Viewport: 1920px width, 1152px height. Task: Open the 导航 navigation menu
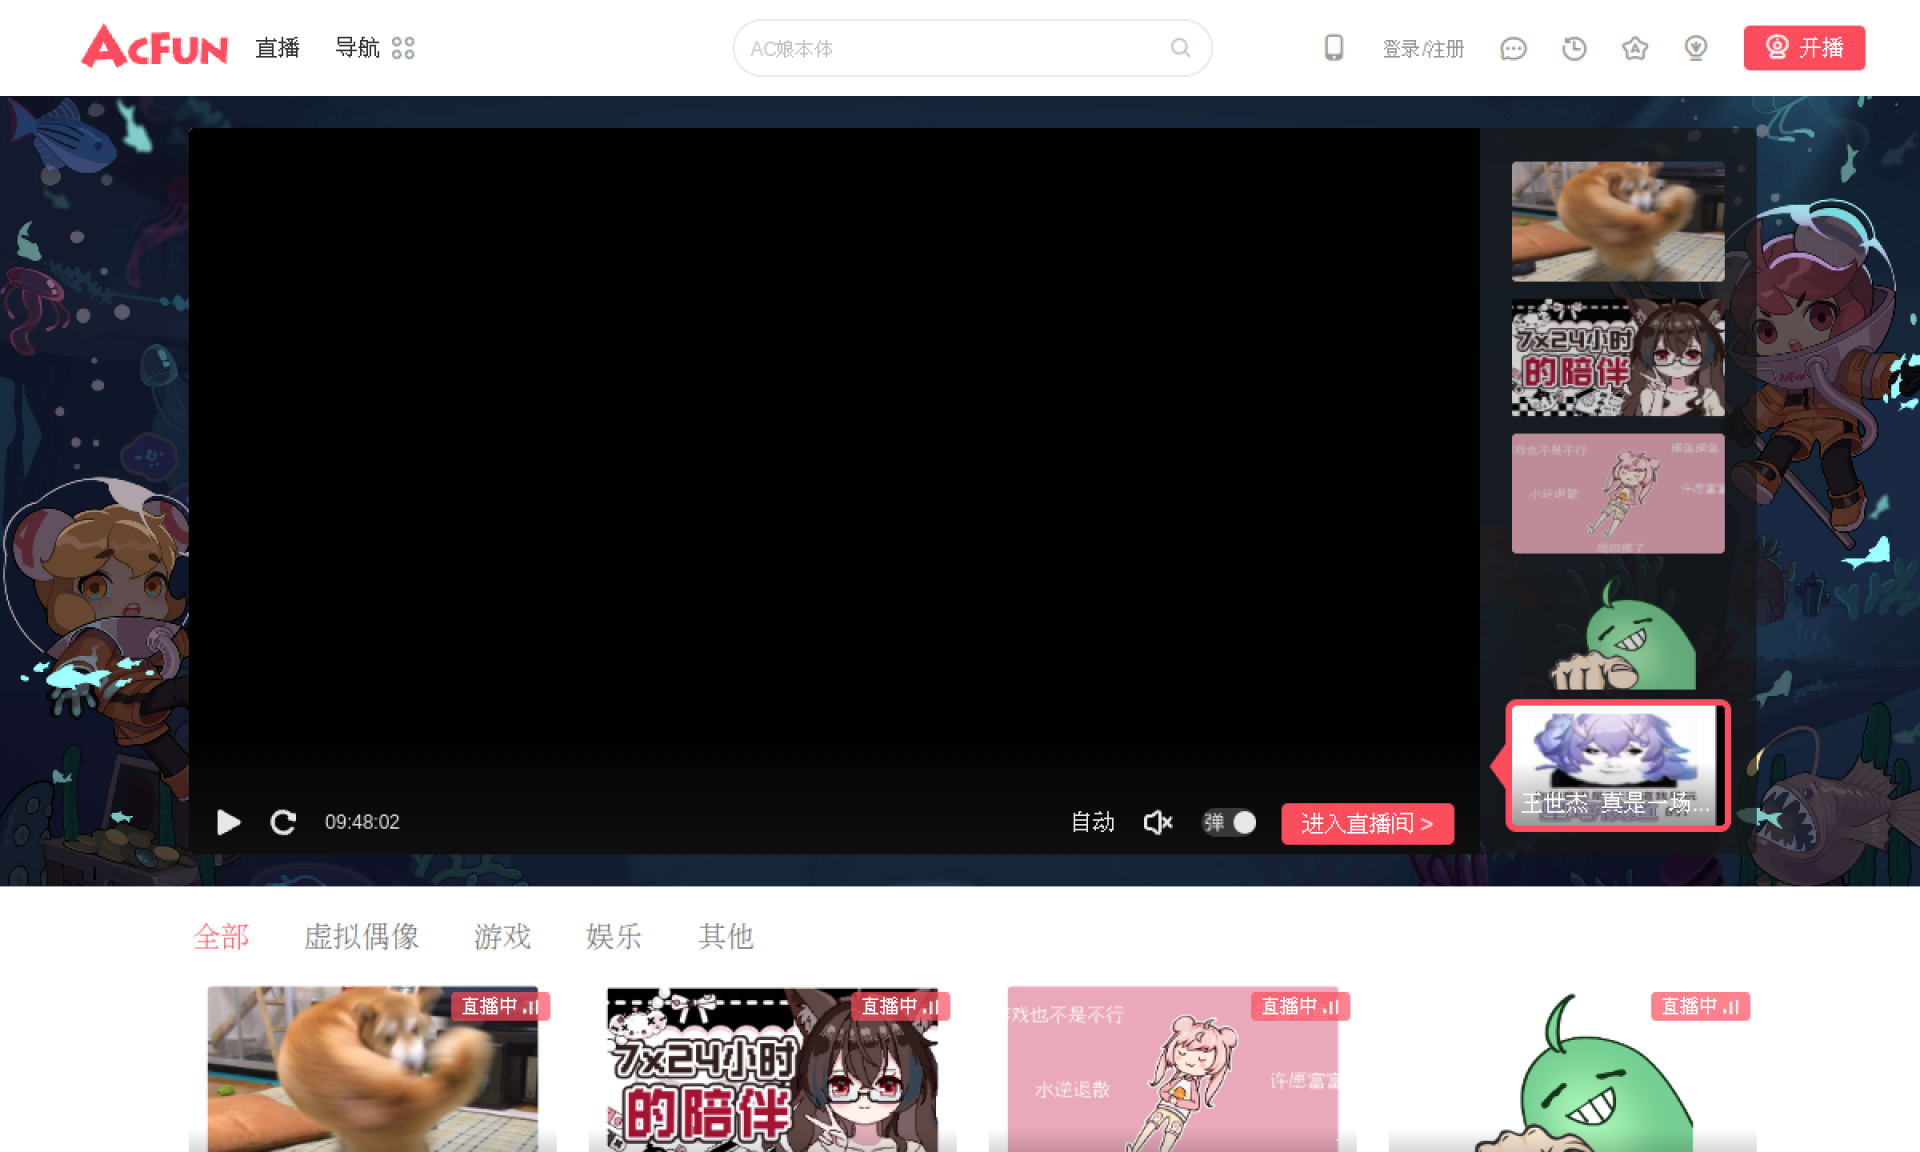374,48
